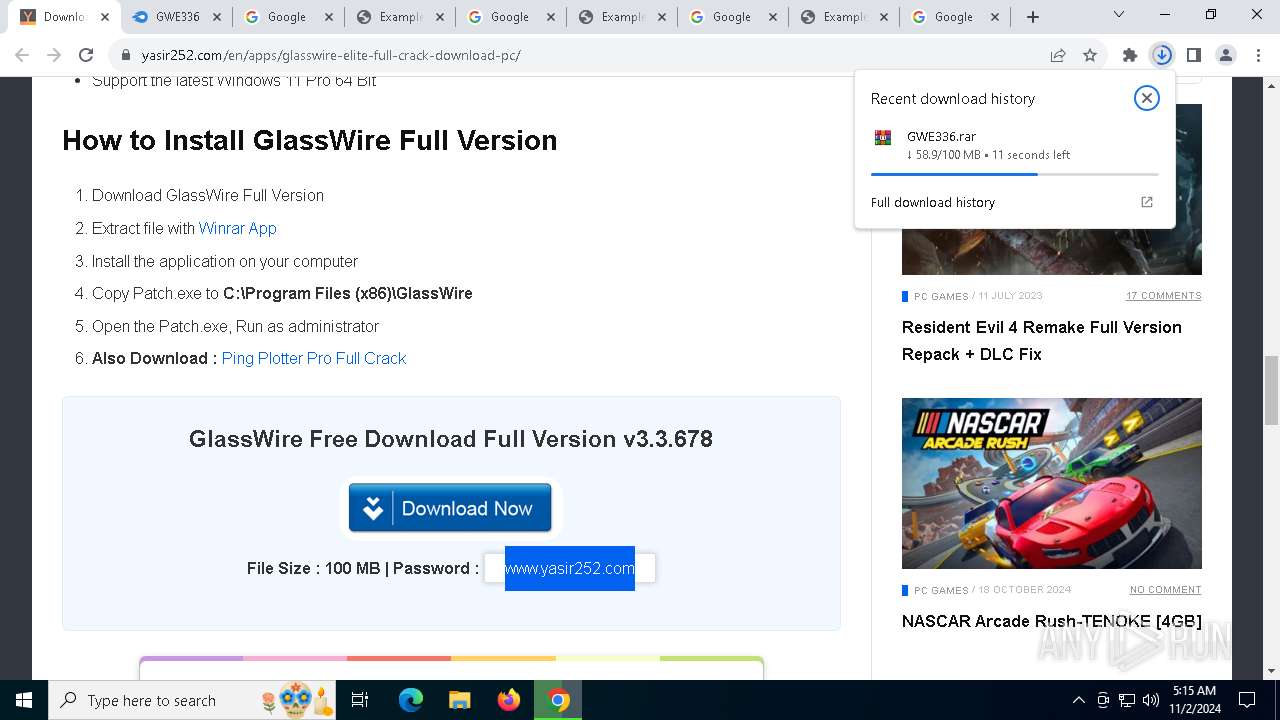The height and width of the screenshot is (720, 1280).
Task: Open network tray icon
Action: (1127, 700)
